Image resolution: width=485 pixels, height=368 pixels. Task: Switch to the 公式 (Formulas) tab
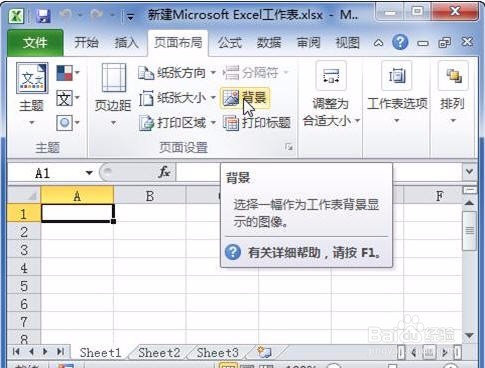(229, 43)
